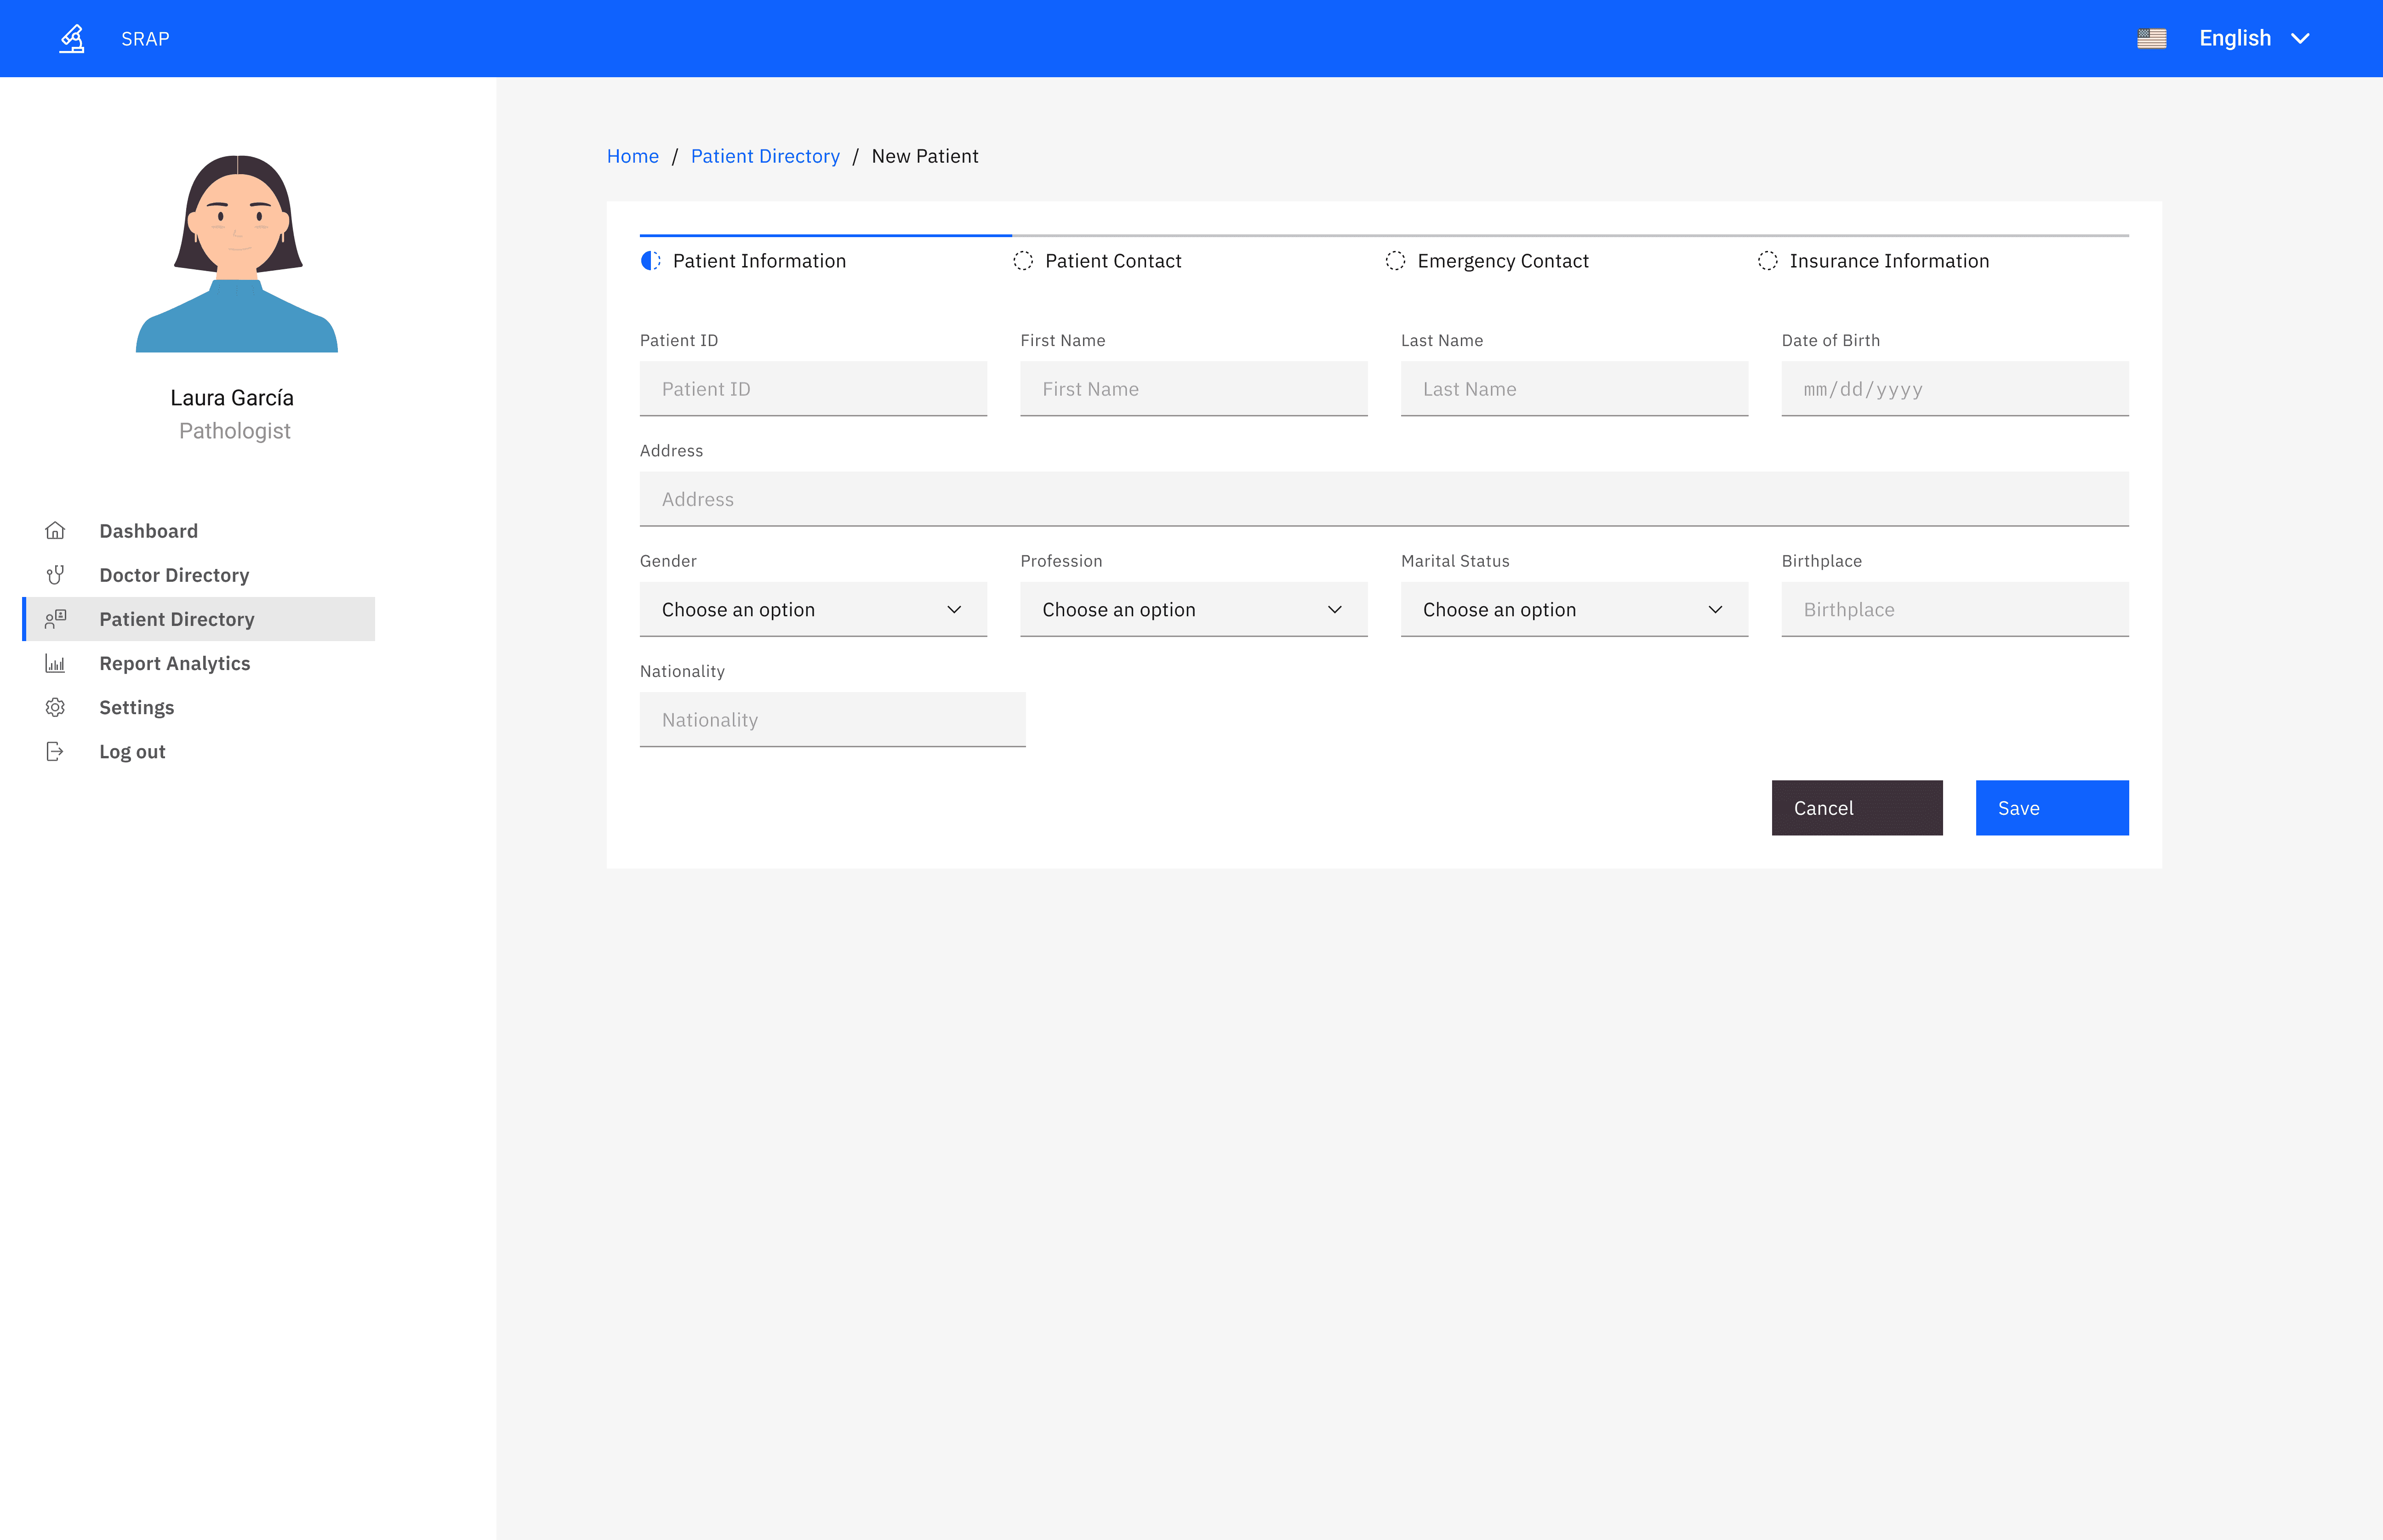Click the Settings gear icon
The width and height of the screenshot is (2383, 1540).
[x=55, y=707]
